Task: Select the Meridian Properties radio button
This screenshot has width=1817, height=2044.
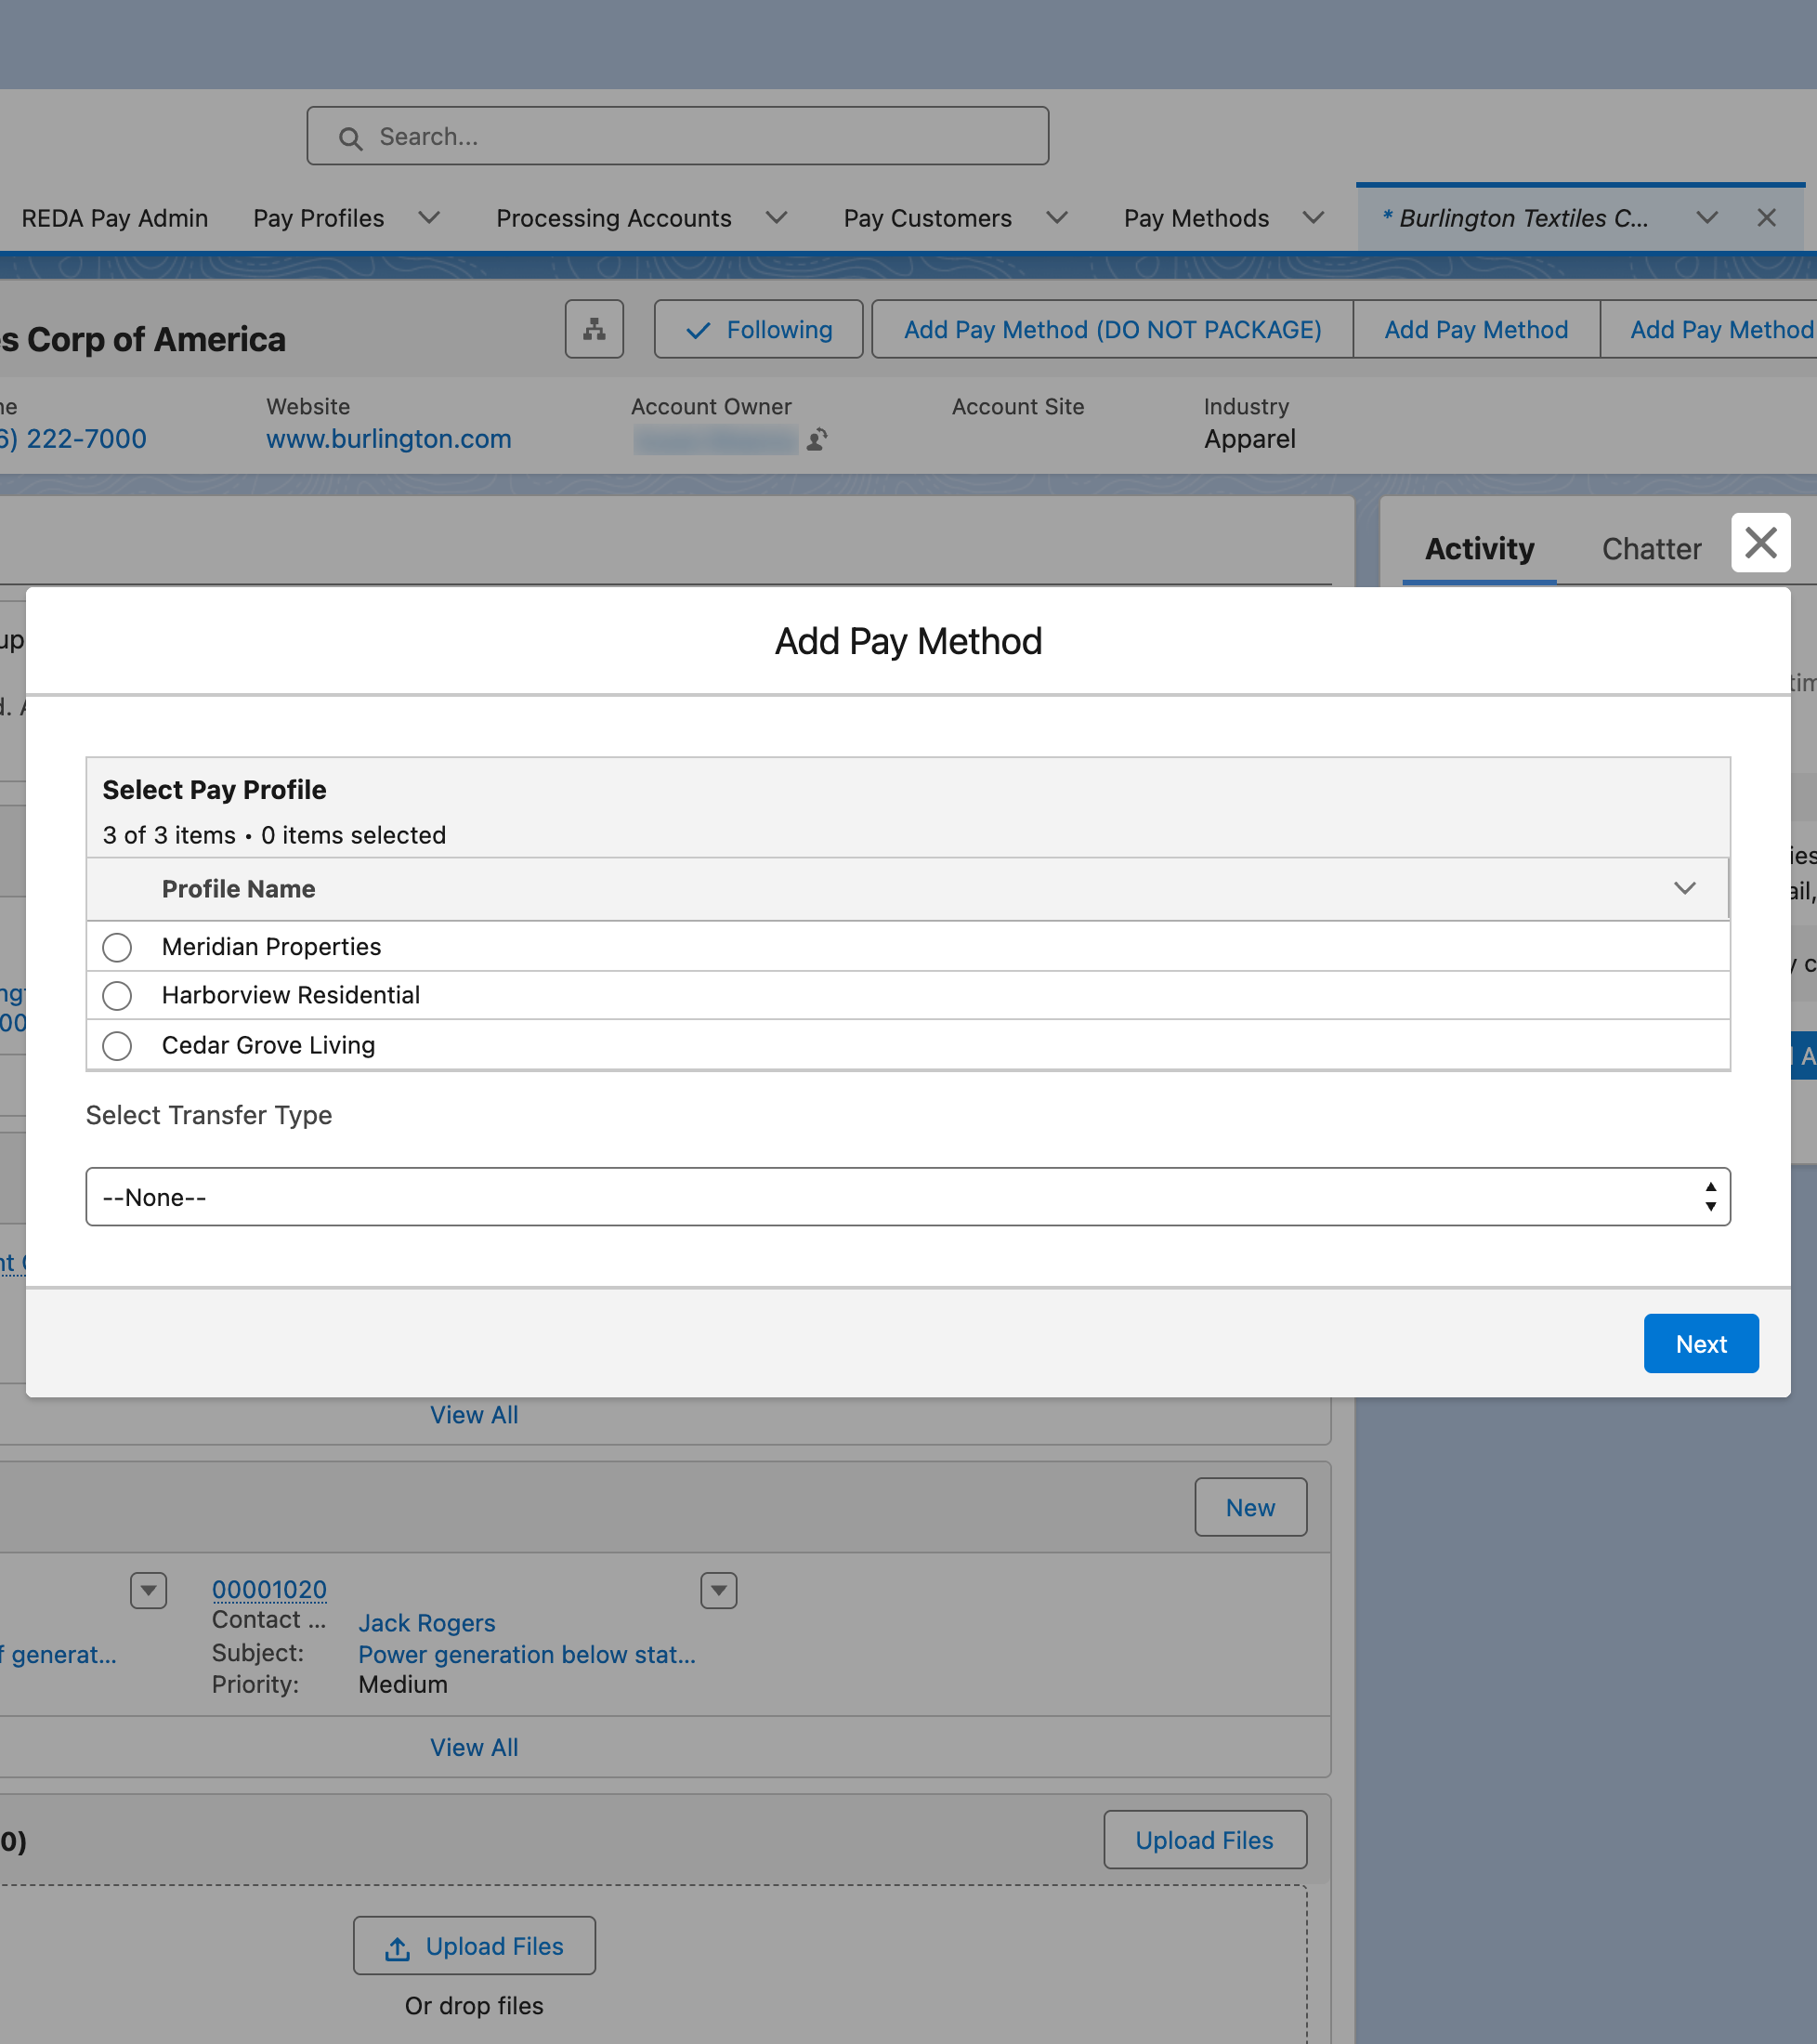Action: 117,947
